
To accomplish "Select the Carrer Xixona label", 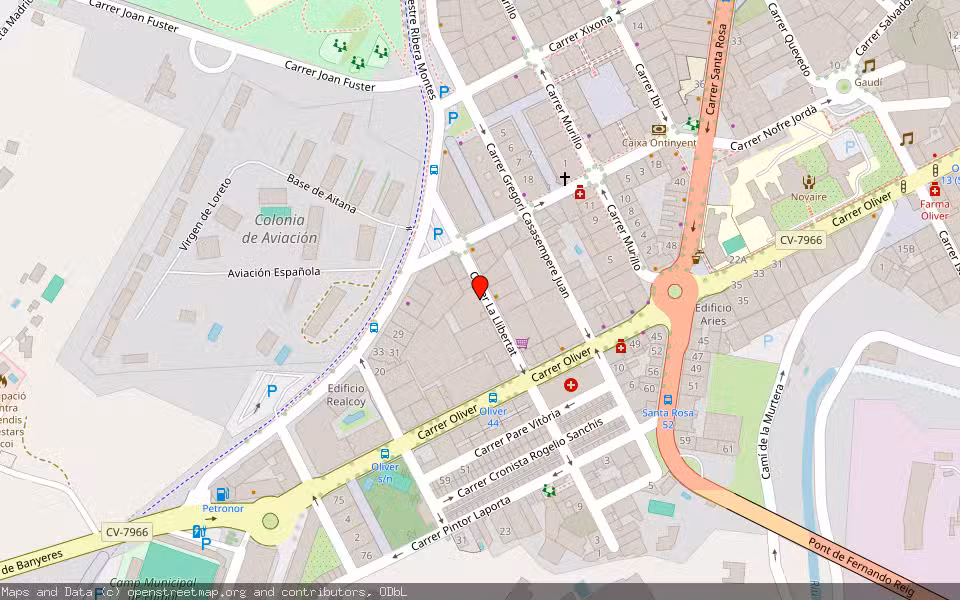I will [580, 34].
